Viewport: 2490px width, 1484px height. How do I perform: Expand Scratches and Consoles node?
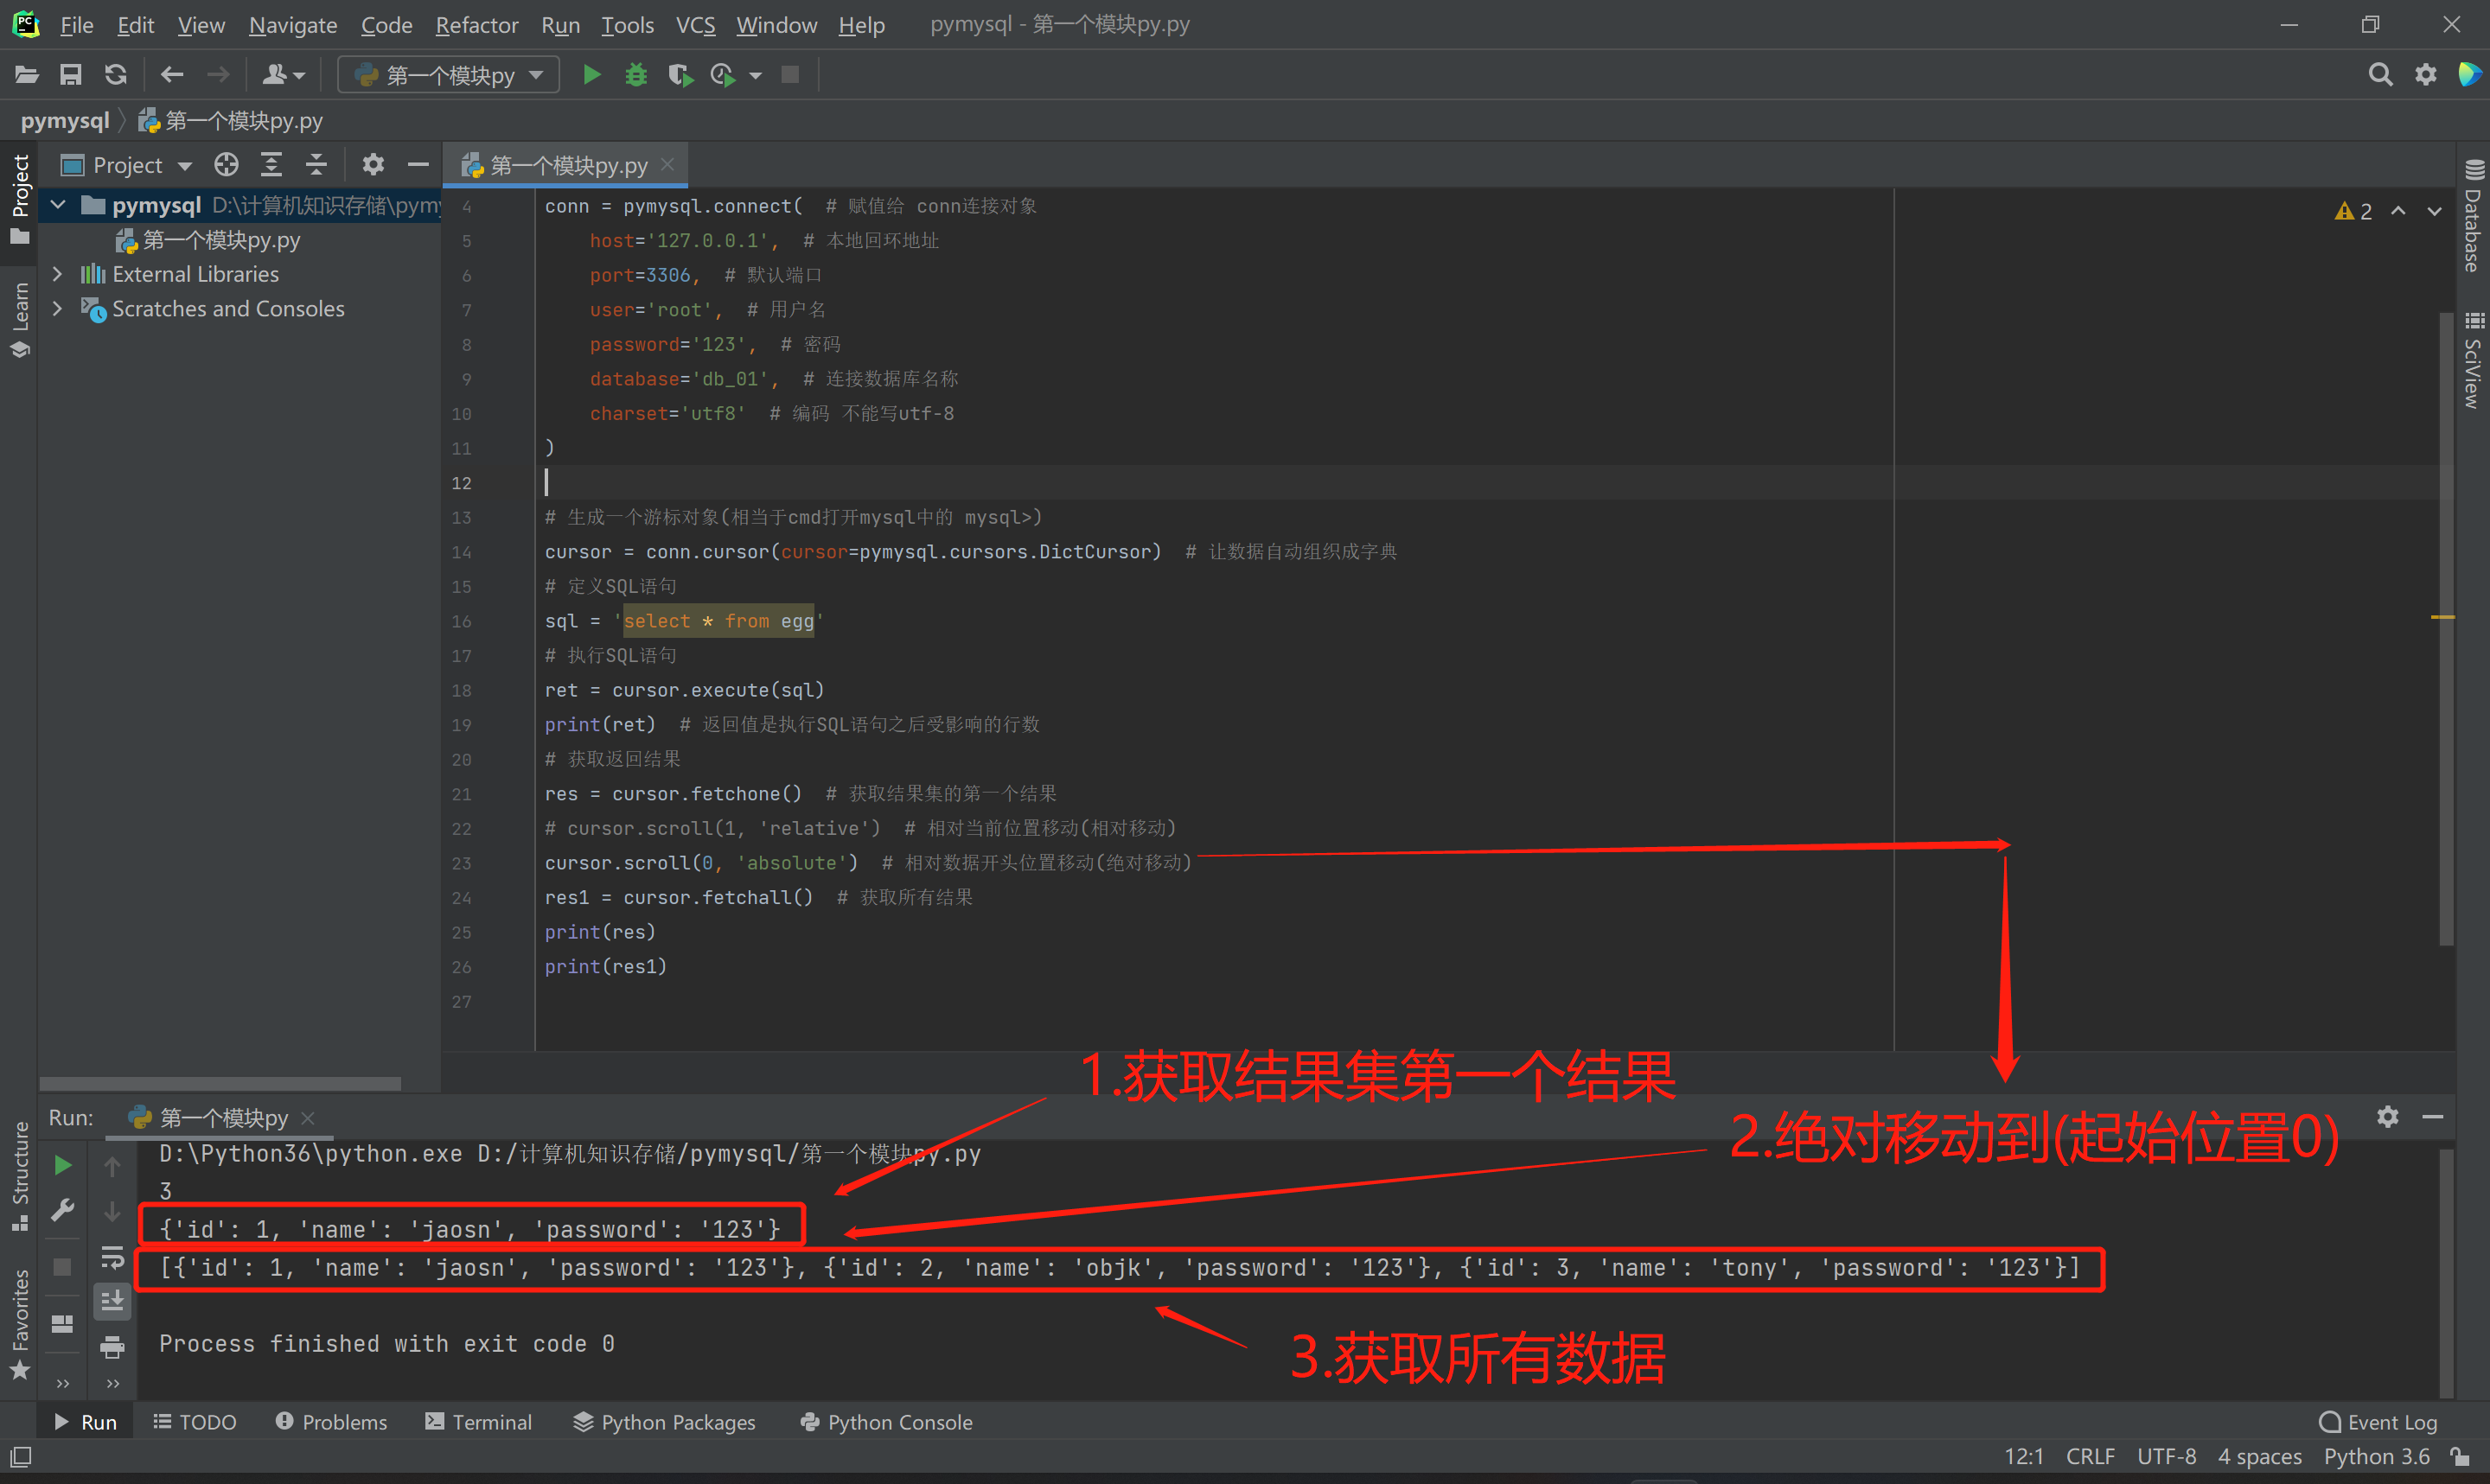[58, 309]
